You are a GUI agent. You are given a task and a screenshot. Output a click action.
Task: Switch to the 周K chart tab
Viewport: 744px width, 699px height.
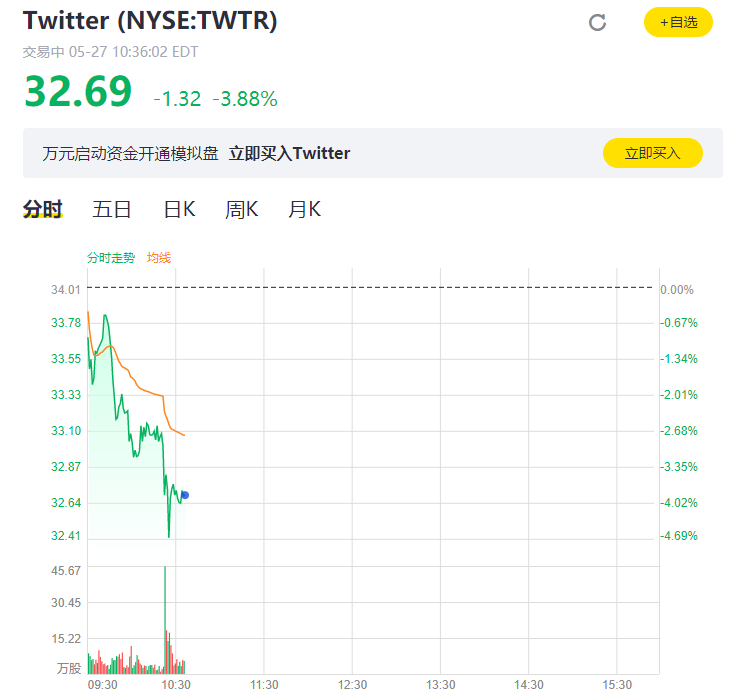242,209
